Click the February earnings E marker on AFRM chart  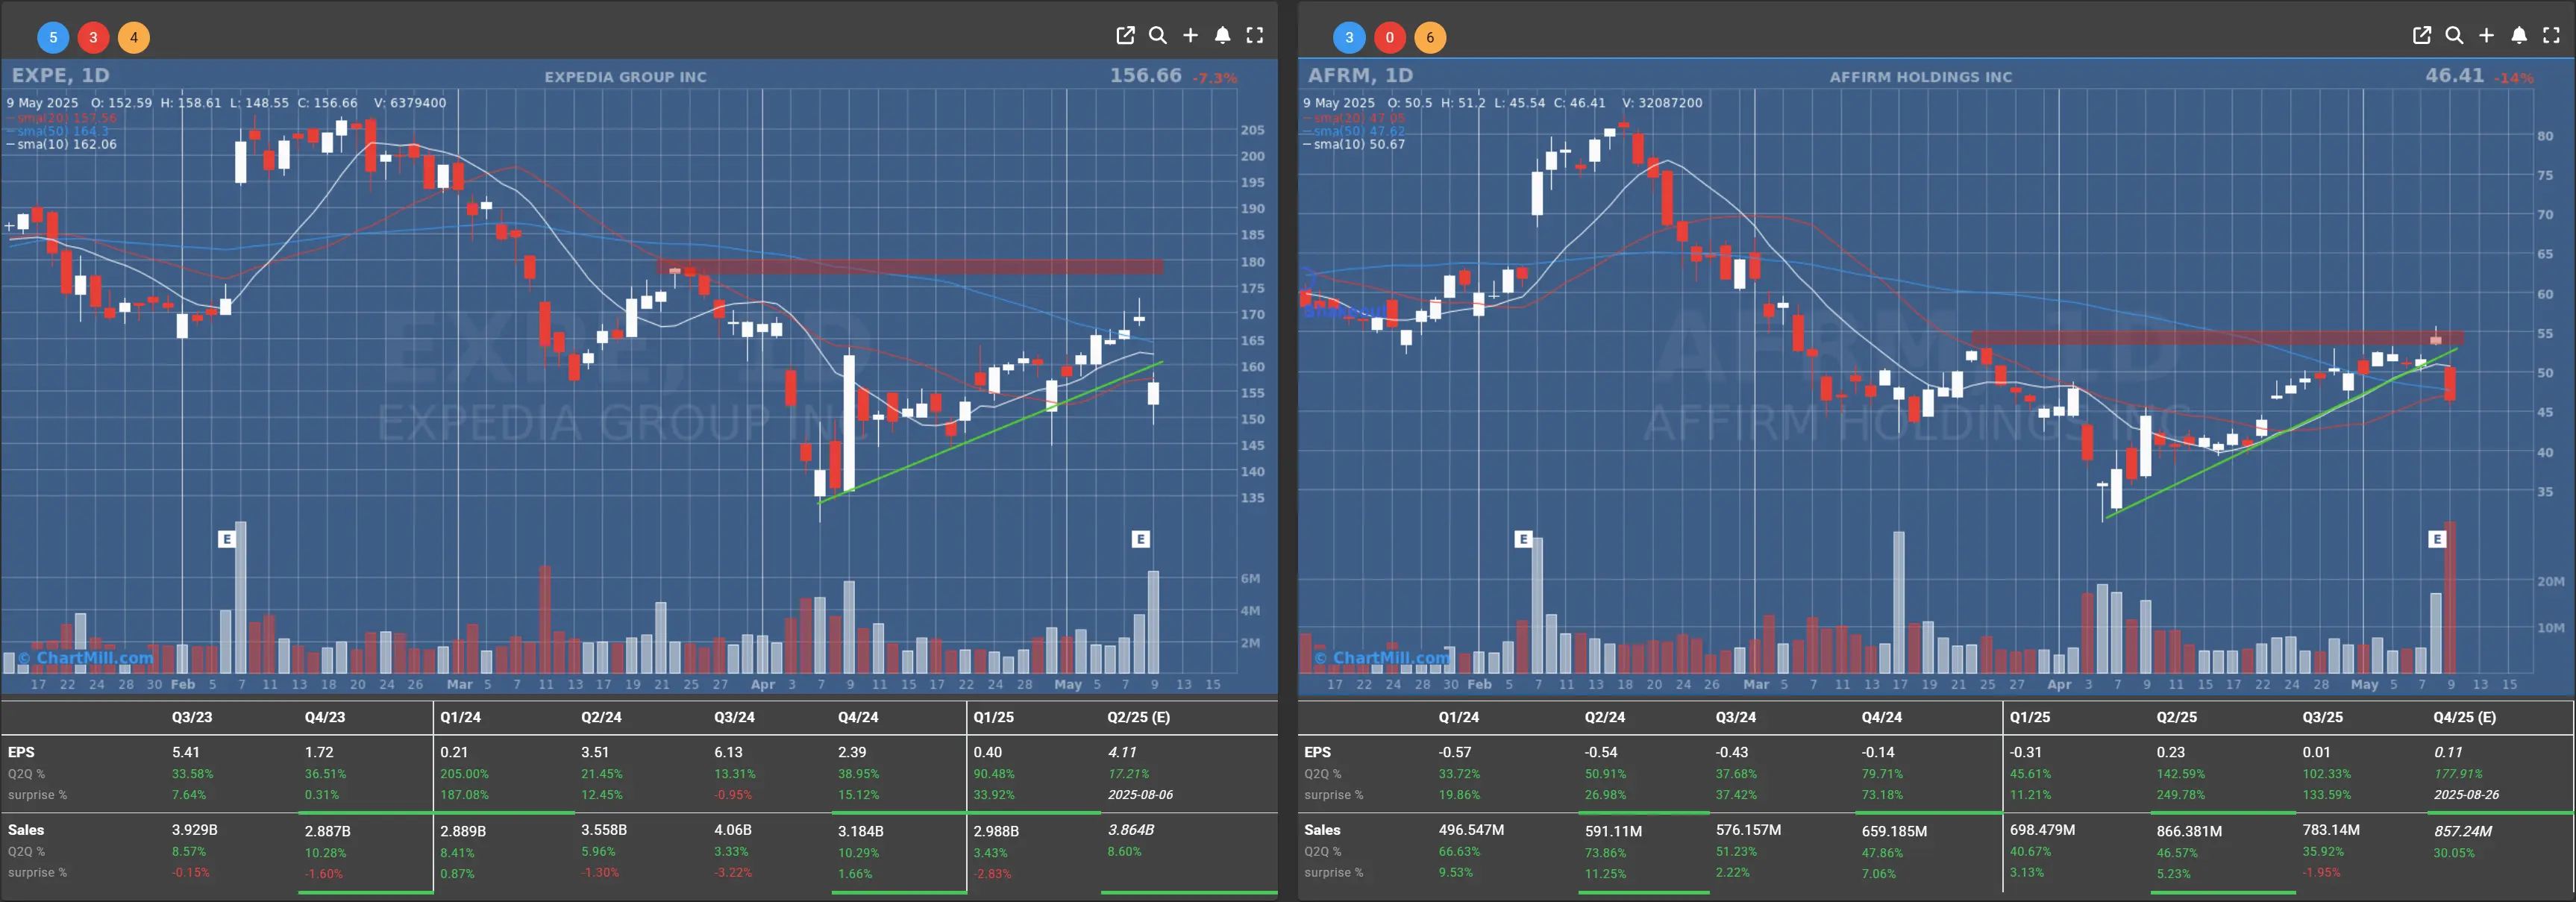pyautogui.click(x=1523, y=539)
